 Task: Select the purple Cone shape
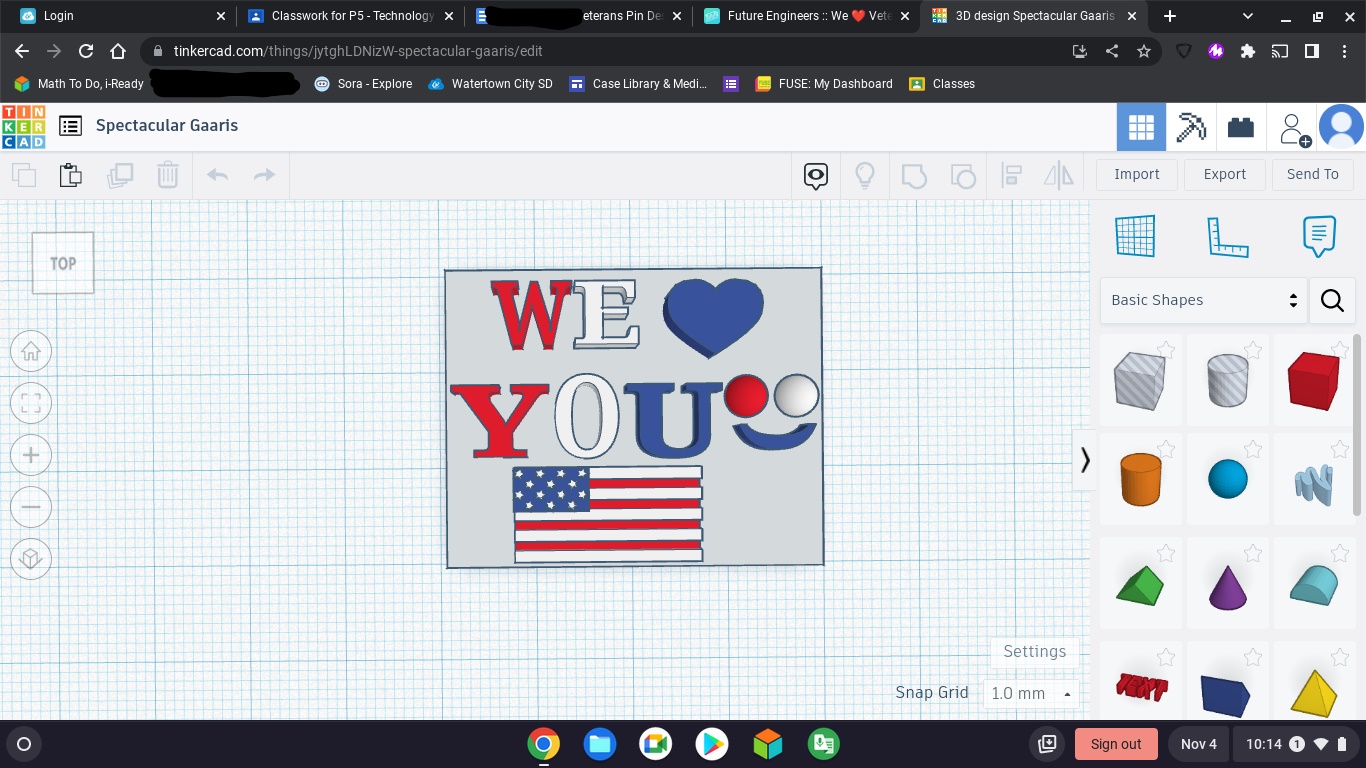1228,588
